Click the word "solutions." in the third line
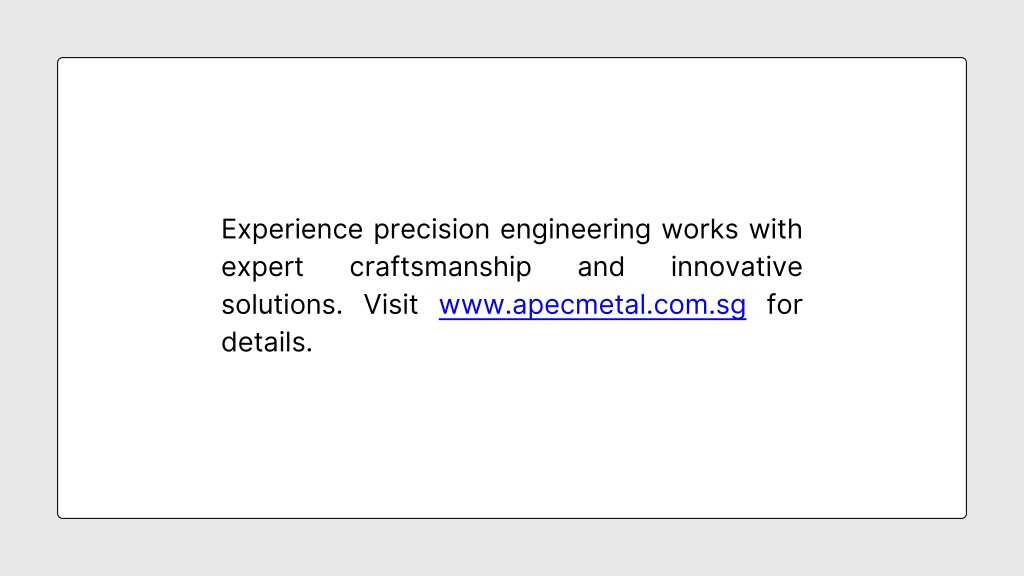Screen dimensions: 1024x576 point(282,305)
